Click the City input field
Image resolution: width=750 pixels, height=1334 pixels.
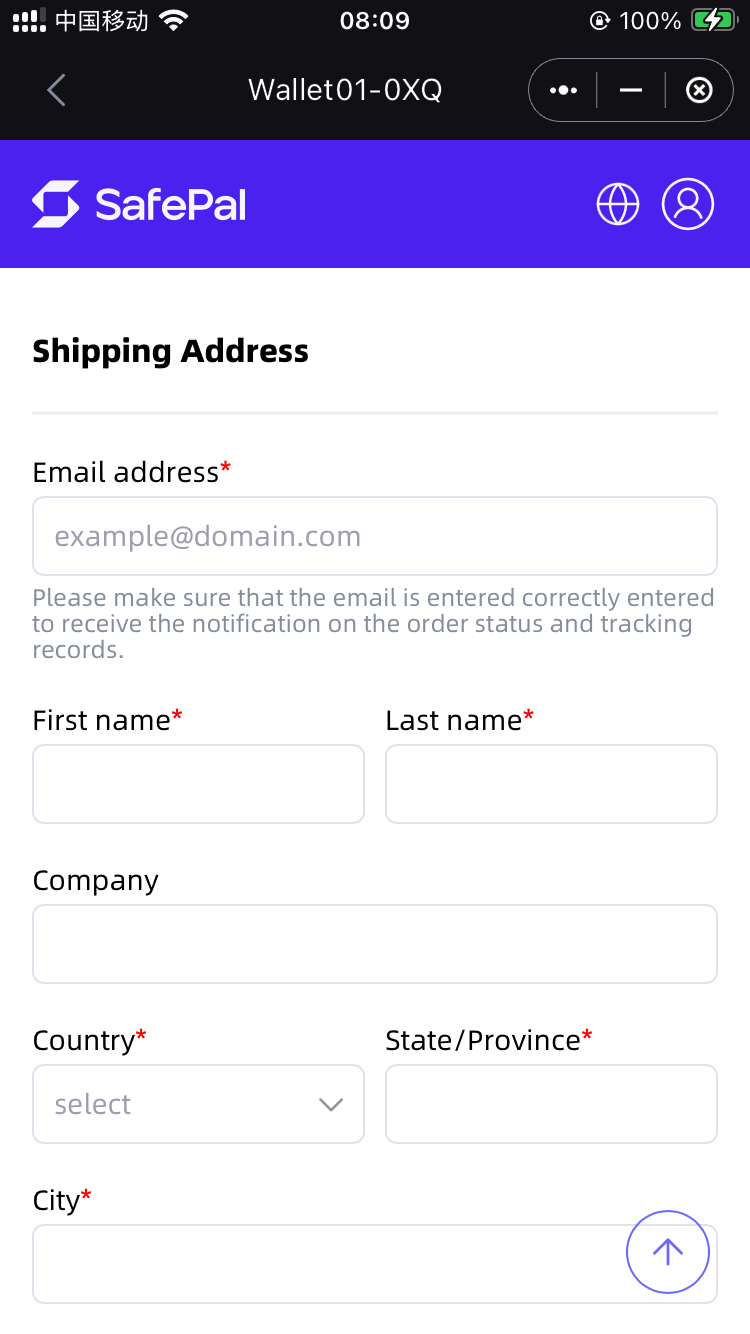point(375,1264)
